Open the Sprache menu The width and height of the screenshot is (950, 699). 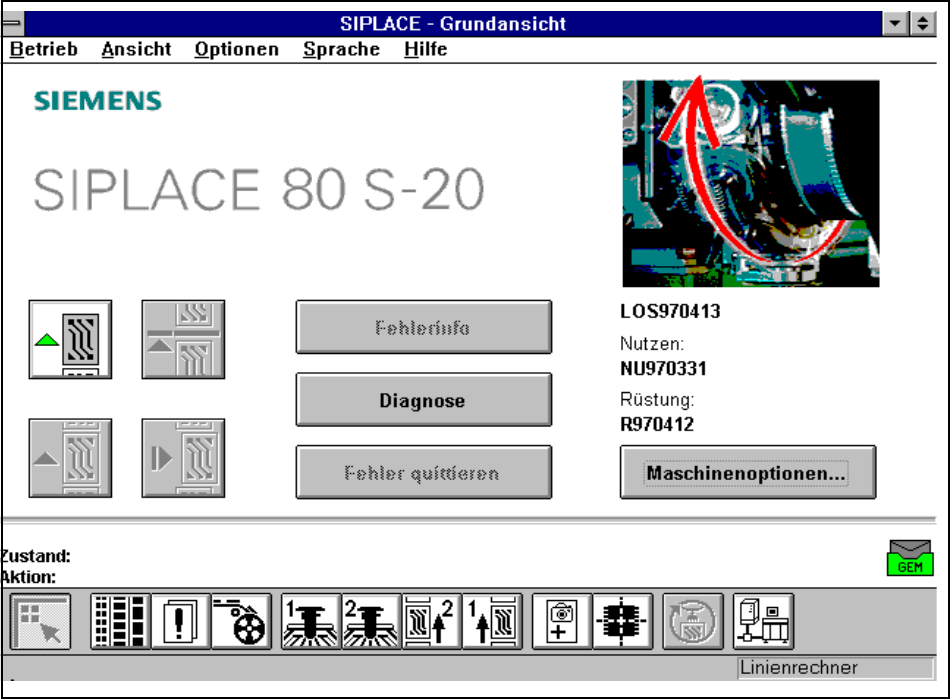coord(341,49)
